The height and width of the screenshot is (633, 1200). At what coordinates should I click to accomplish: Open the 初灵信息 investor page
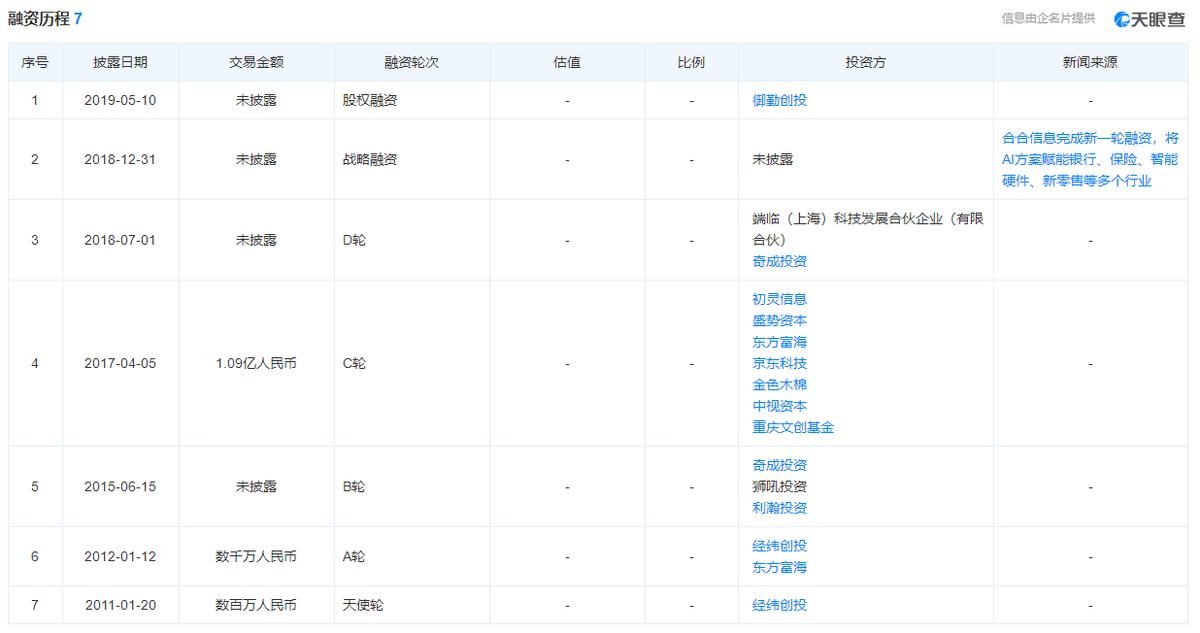coord(779,299)
